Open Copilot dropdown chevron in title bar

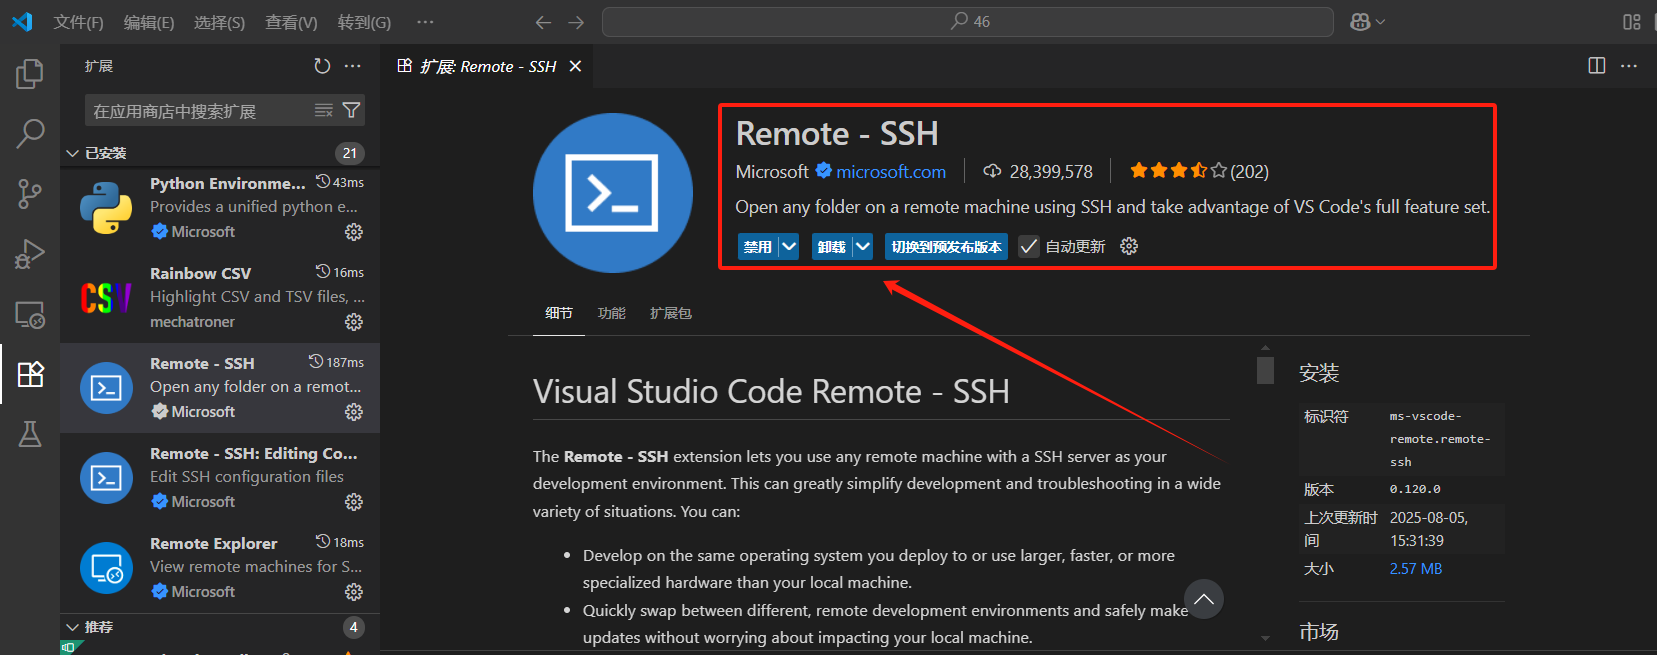point(1381,22)
